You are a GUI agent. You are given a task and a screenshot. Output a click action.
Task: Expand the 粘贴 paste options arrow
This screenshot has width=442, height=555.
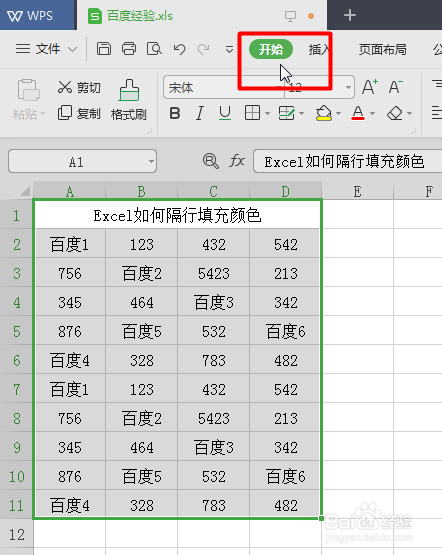42,114
